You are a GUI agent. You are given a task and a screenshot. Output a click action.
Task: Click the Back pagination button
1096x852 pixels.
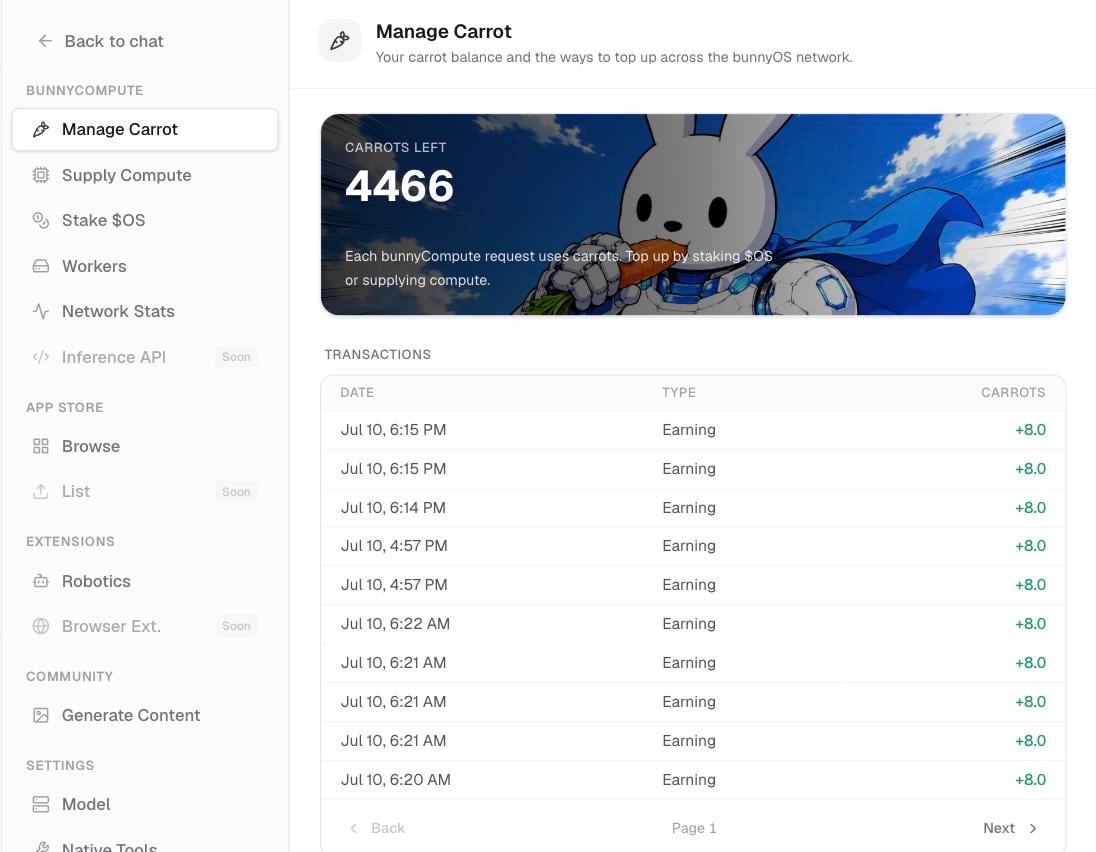[377, 828]
